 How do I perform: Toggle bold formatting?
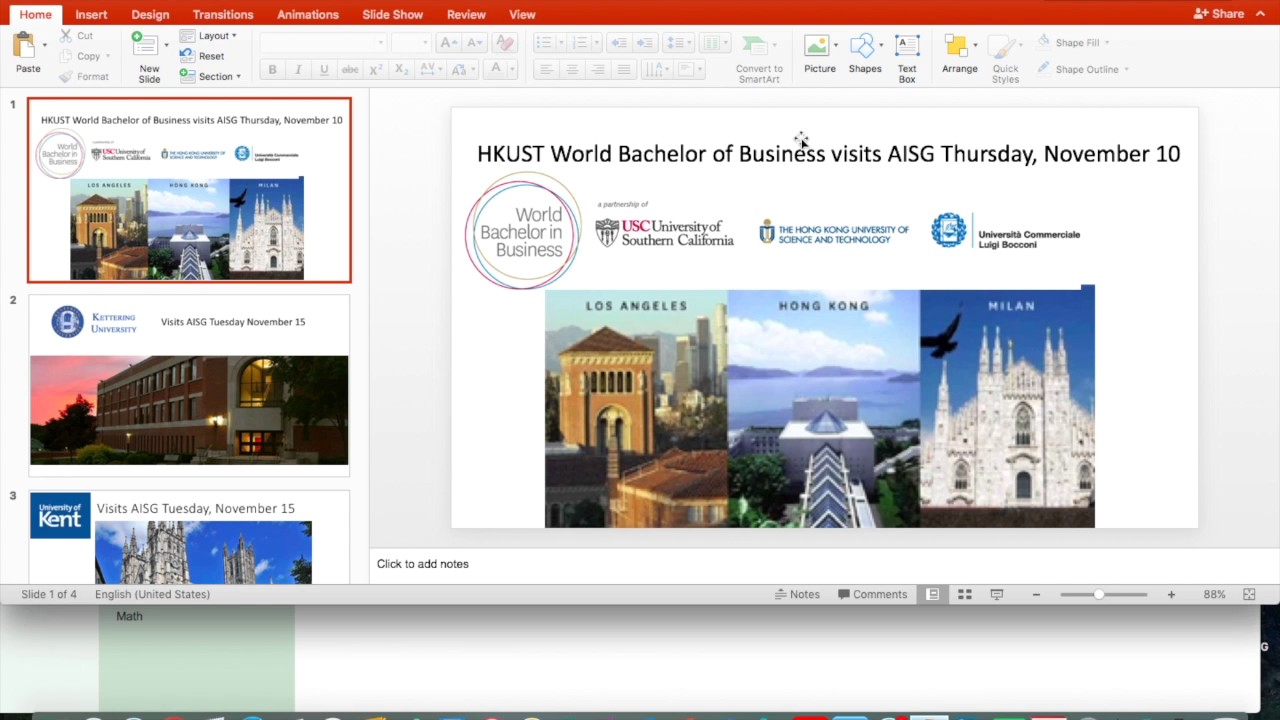click(272, 70)
